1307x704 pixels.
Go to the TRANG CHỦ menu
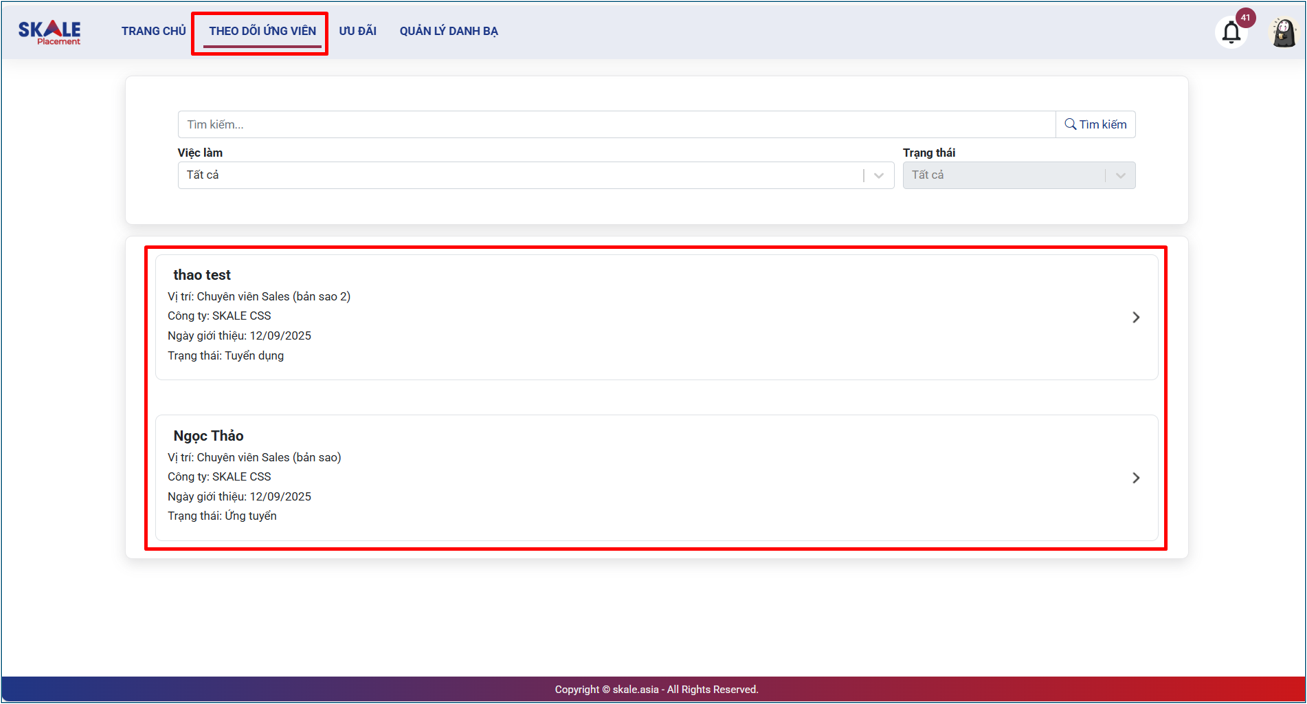click(x=153, y=31)
